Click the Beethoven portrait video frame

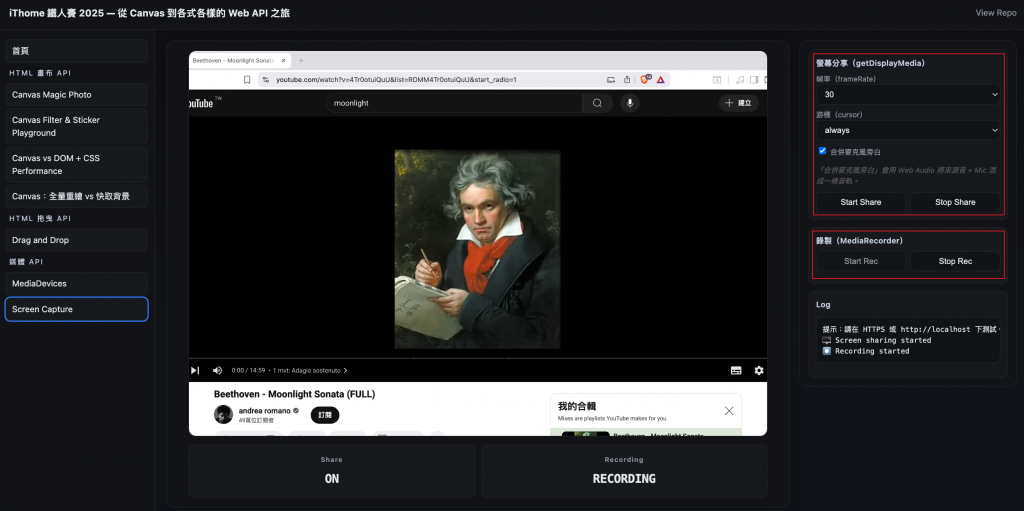pos(477,249)
